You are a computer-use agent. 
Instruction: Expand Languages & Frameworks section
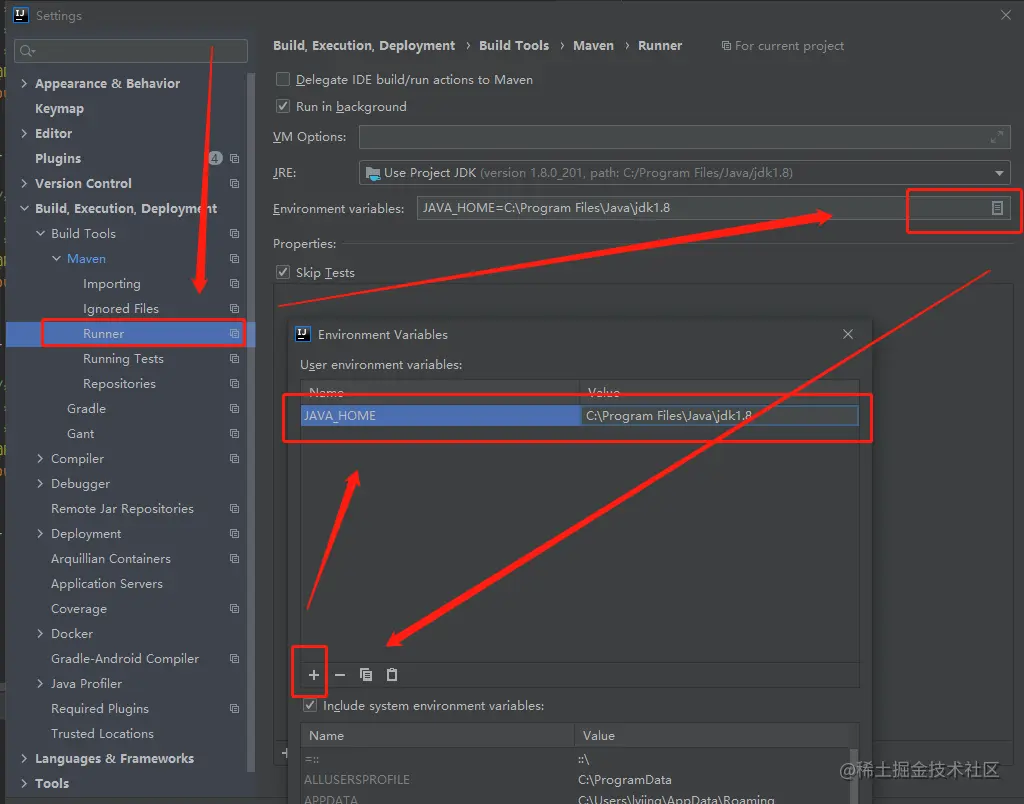click(x=24, y=758)
